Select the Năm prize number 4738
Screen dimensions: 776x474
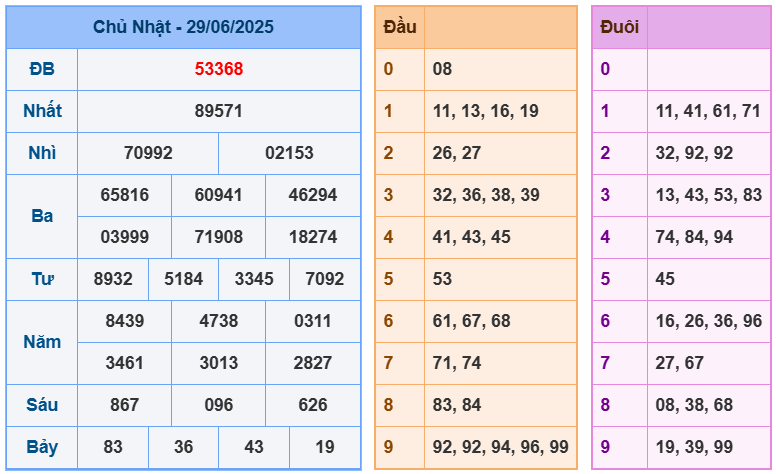click(218, 321)
